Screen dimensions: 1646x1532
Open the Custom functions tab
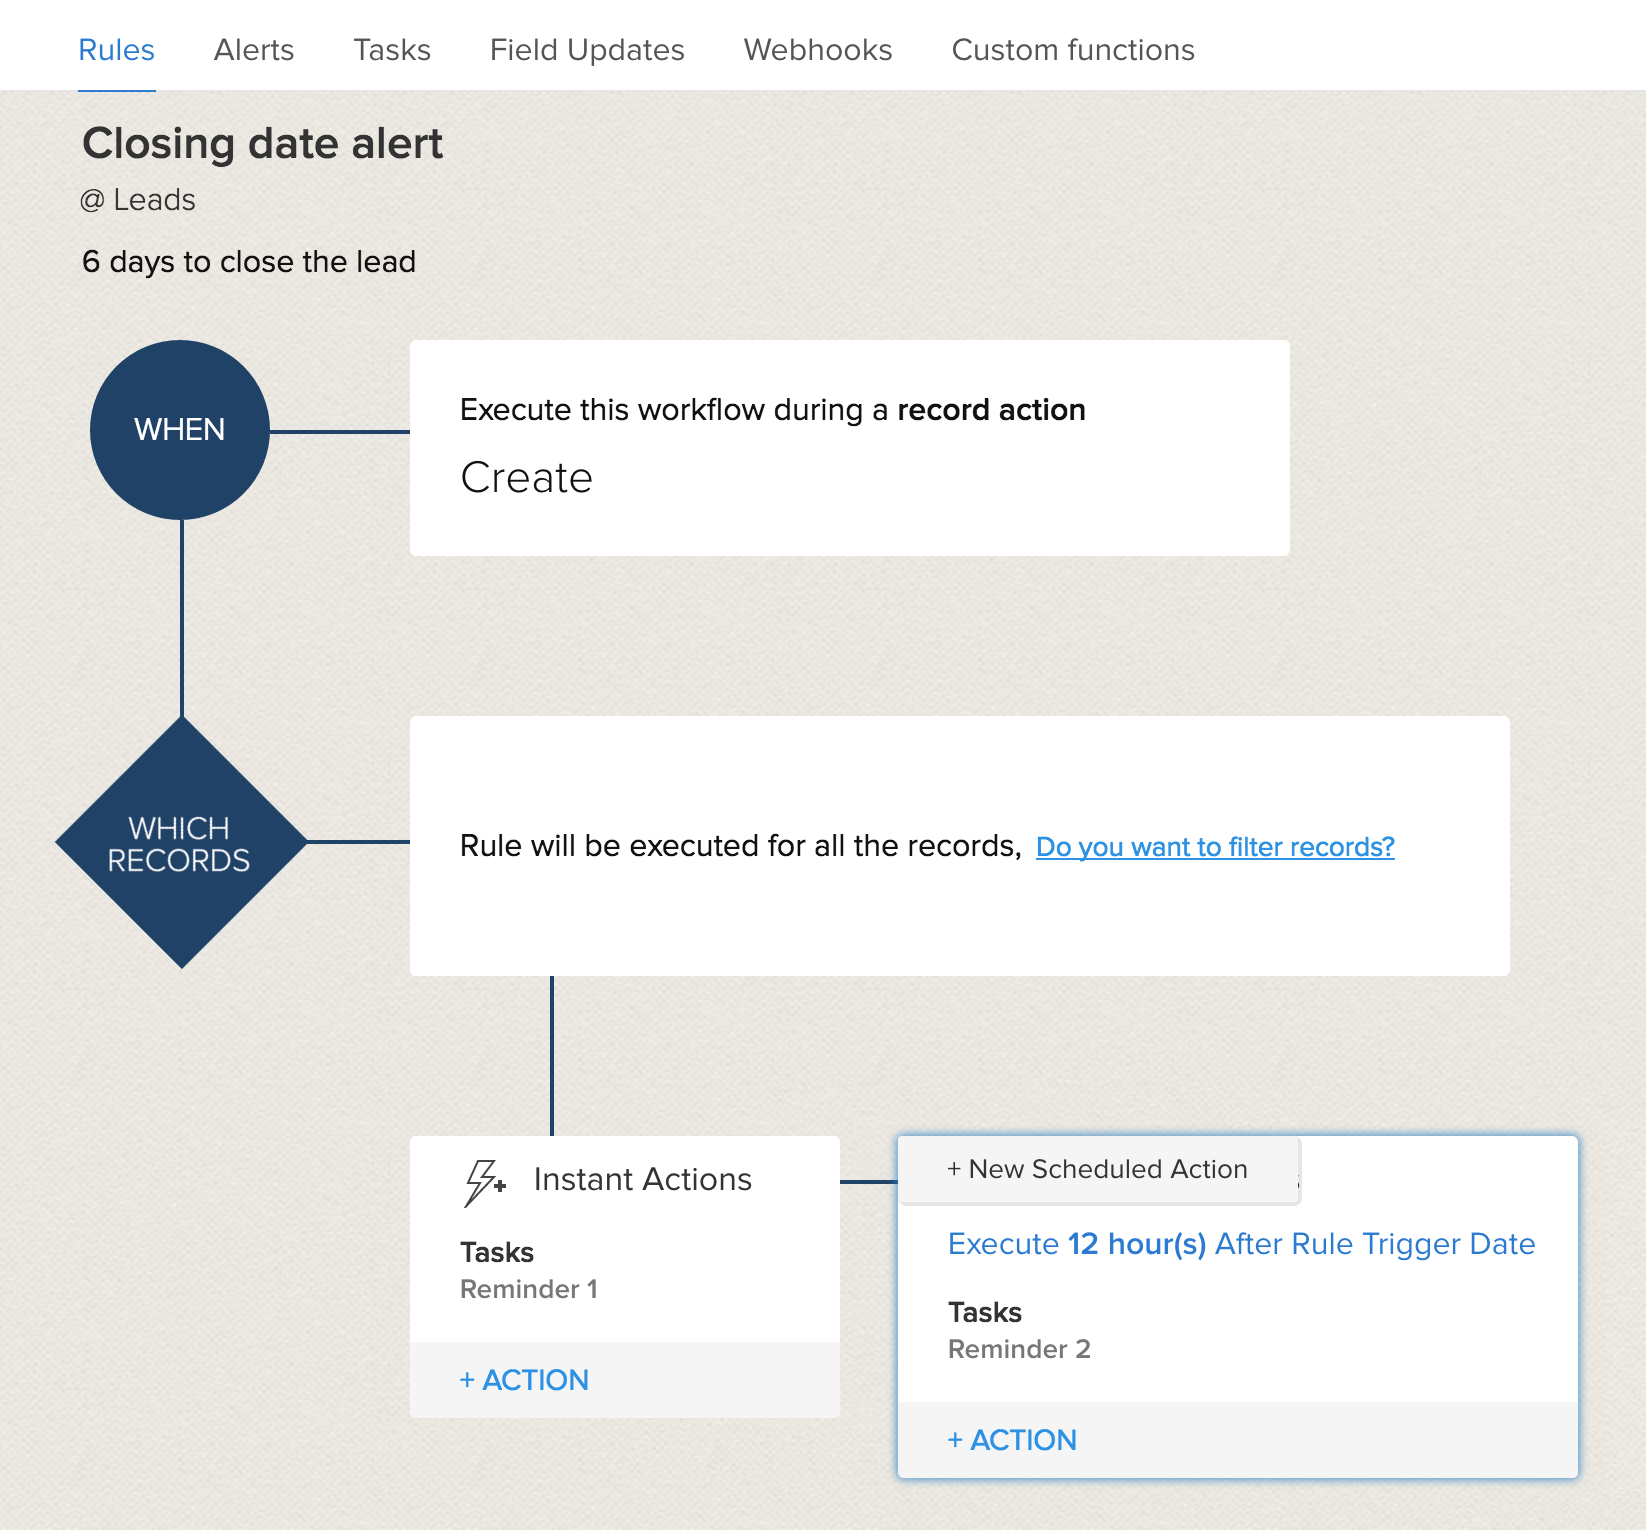pos(1073,50)
